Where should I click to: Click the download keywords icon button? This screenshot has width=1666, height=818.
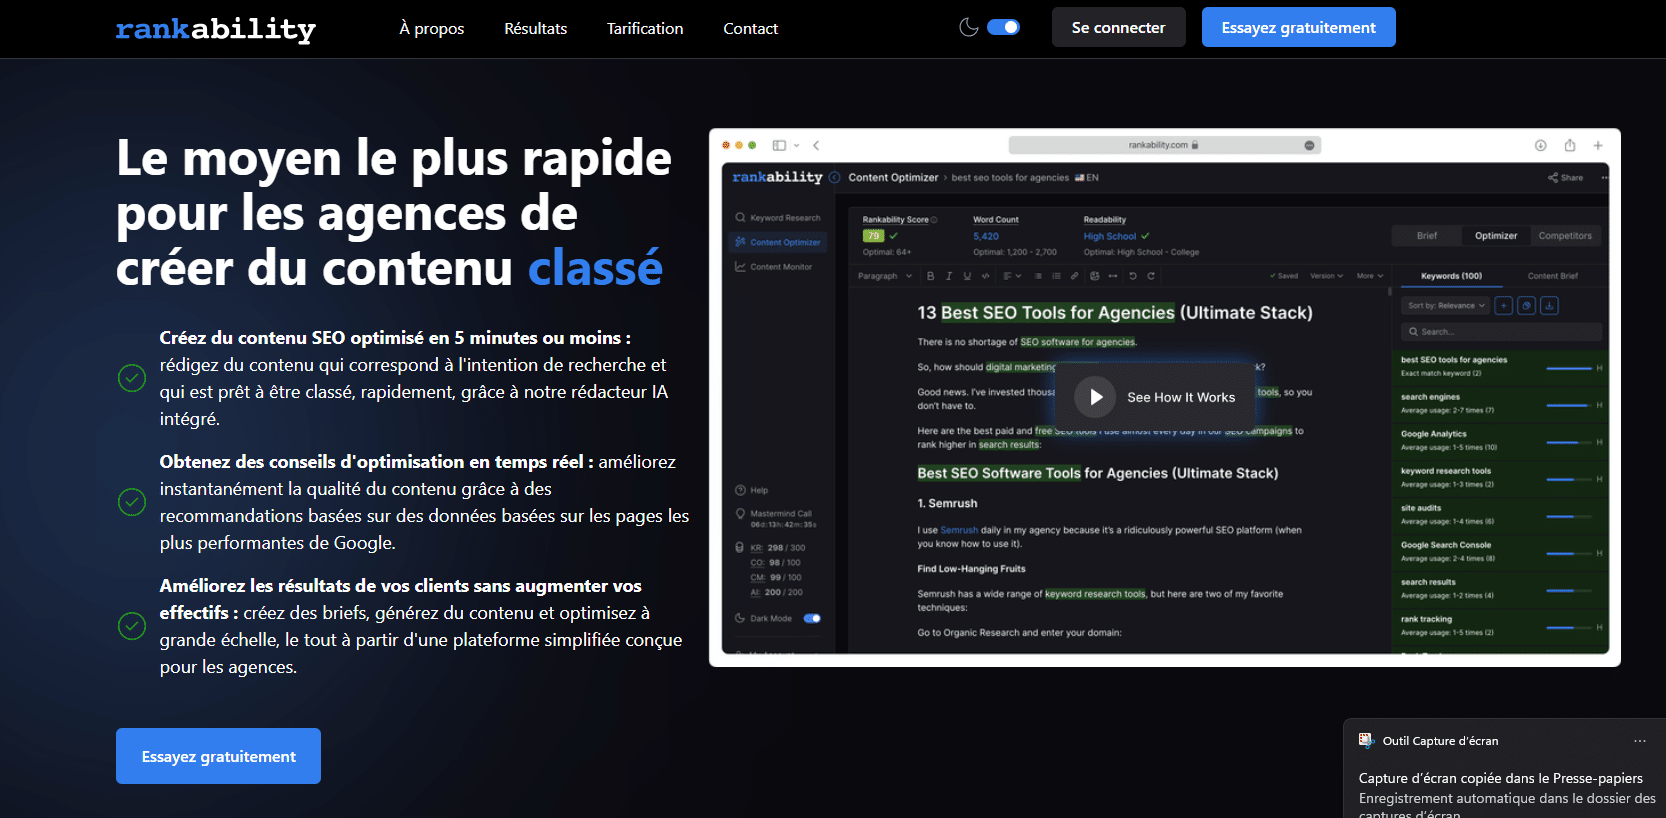point(1549,306)
